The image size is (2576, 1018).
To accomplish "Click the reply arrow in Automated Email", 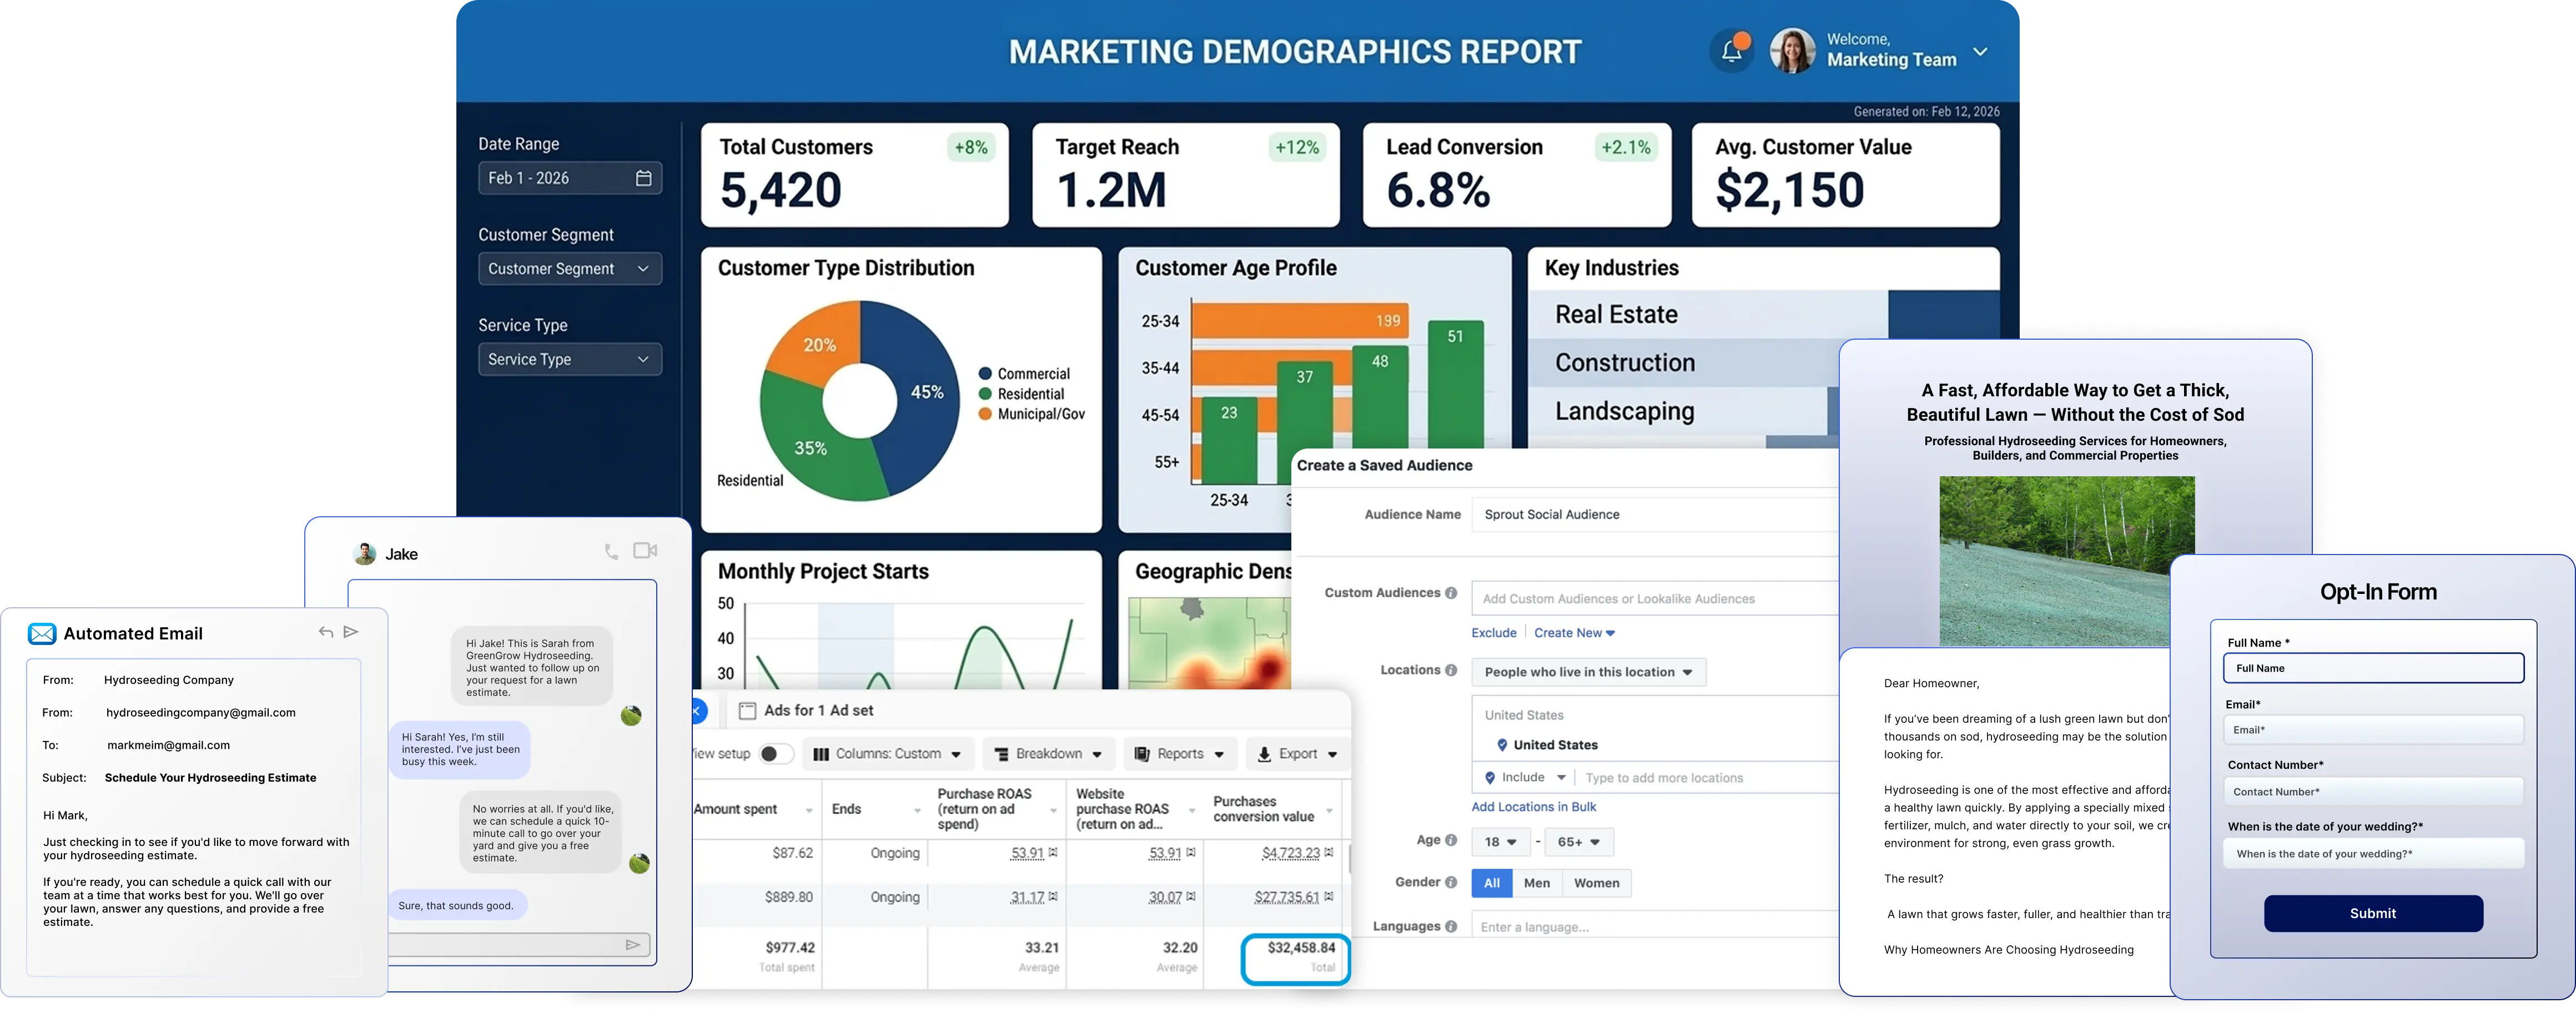I will click(325, 632).
